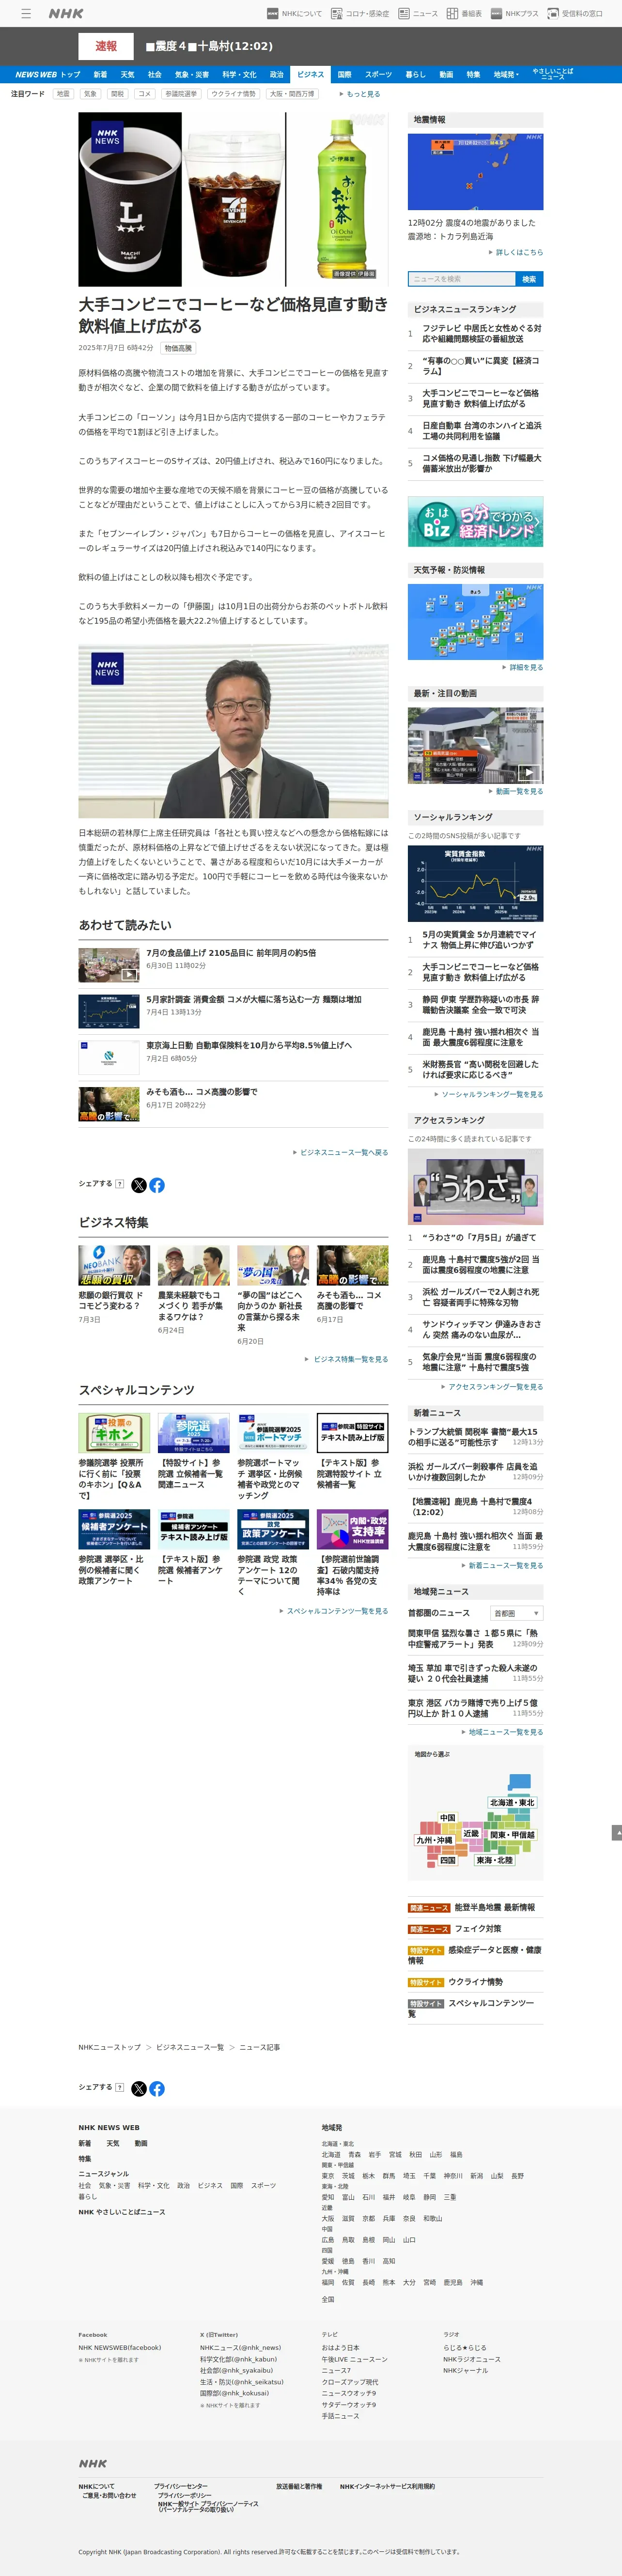This screenshot has height=2576, width=622.
Task: Open the earthquake map thumbnail
Action: pyautogui.click(x=475, y=171)
